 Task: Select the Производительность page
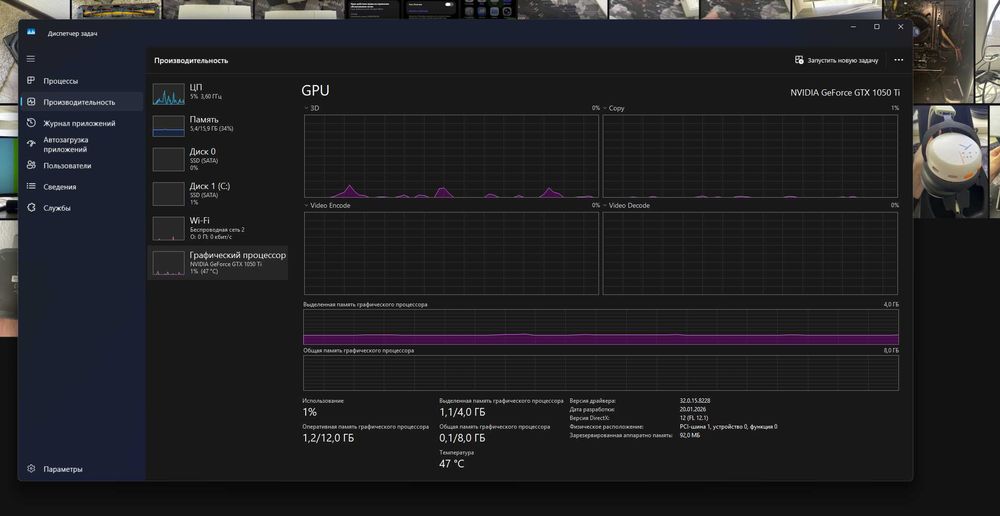82,102
